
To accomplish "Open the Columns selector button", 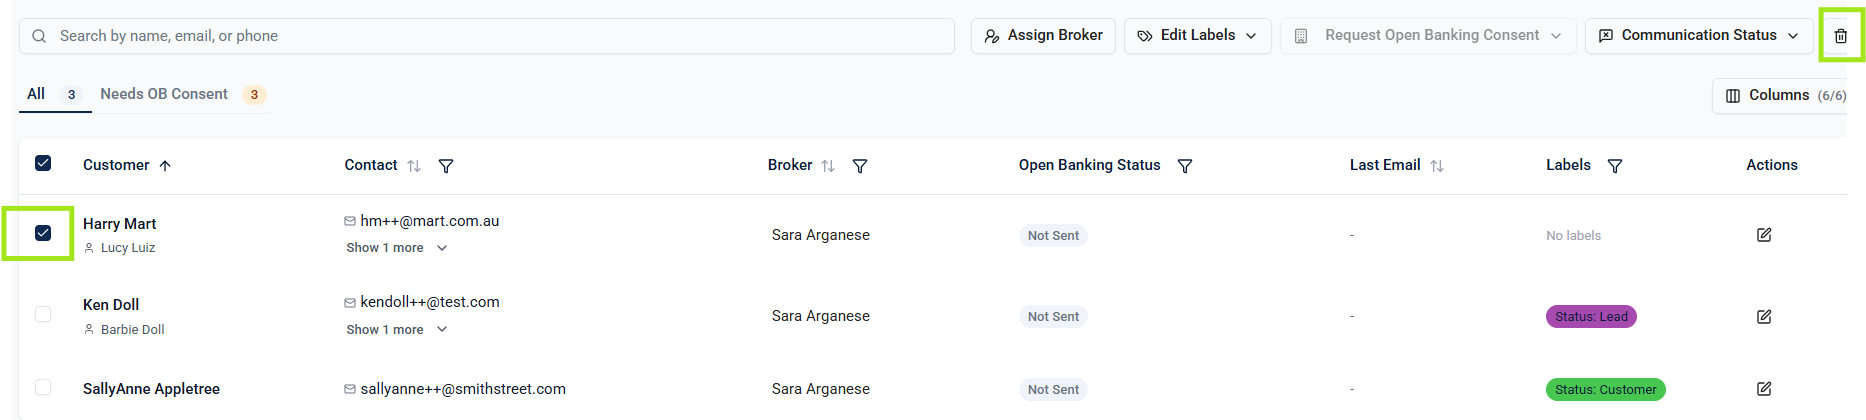I will point(1780,95).
